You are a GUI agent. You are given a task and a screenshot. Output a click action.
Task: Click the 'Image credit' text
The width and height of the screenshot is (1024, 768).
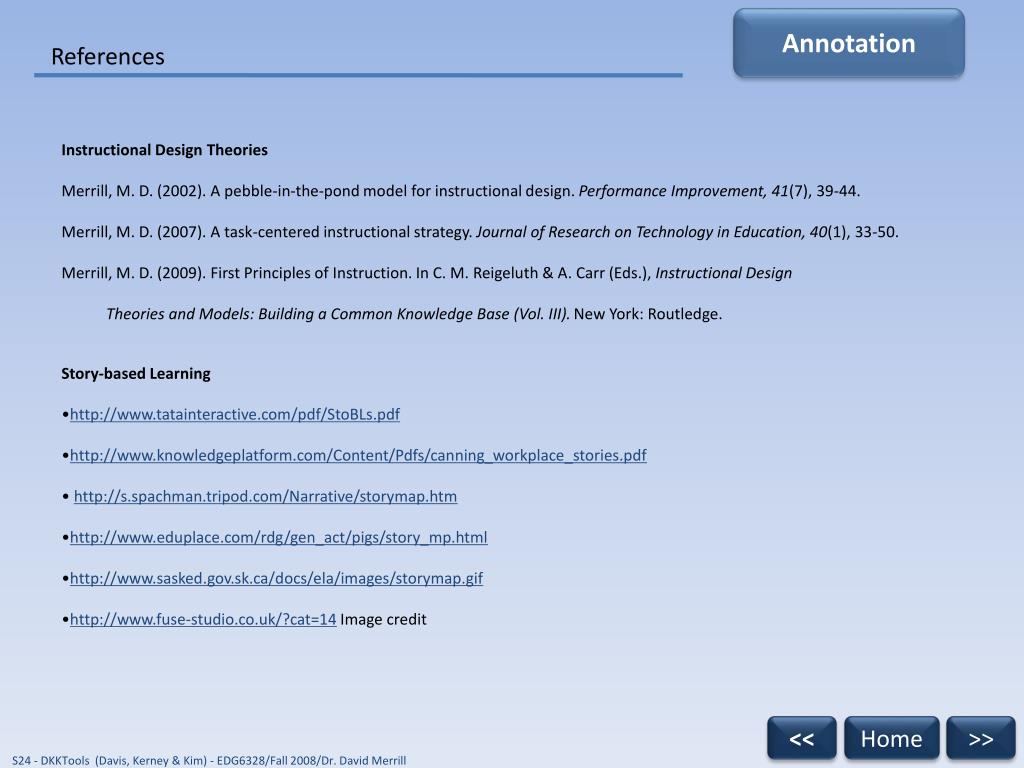click(383, 619)
